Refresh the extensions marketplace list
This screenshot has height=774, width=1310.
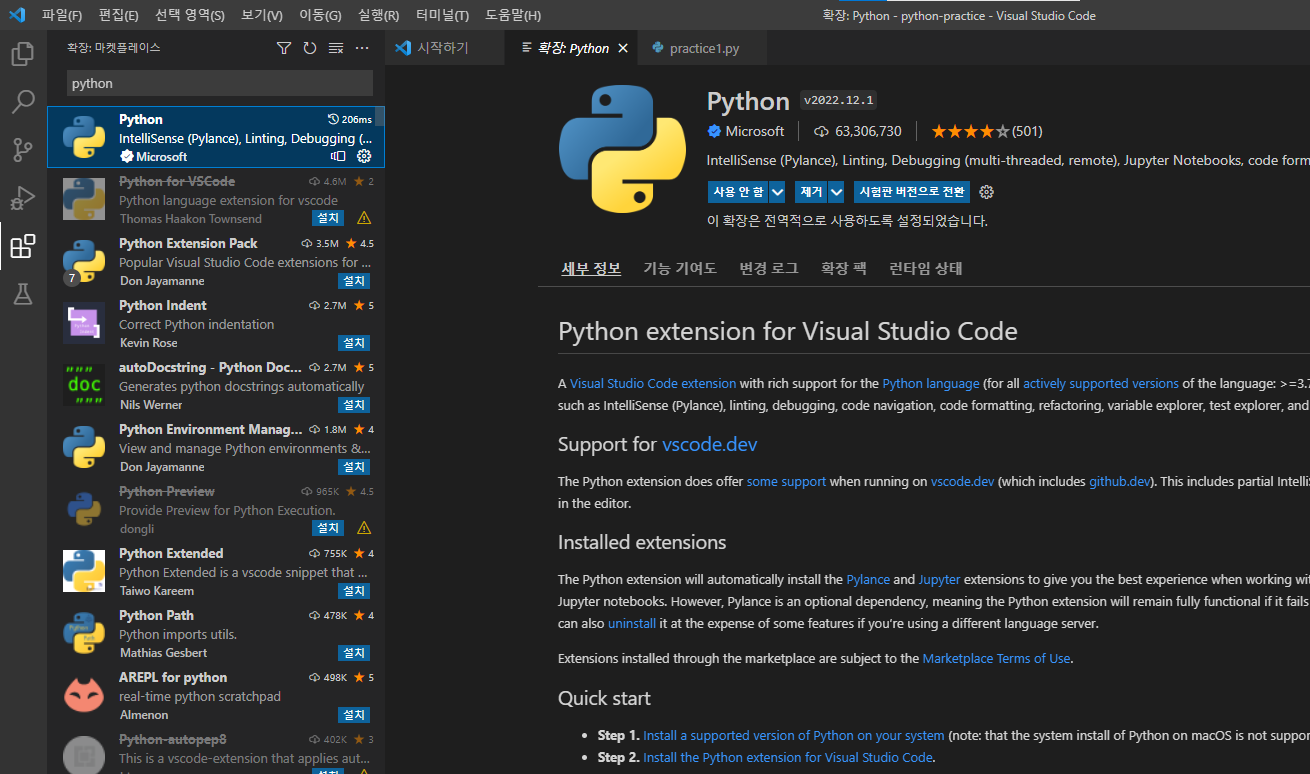(310, 48)
